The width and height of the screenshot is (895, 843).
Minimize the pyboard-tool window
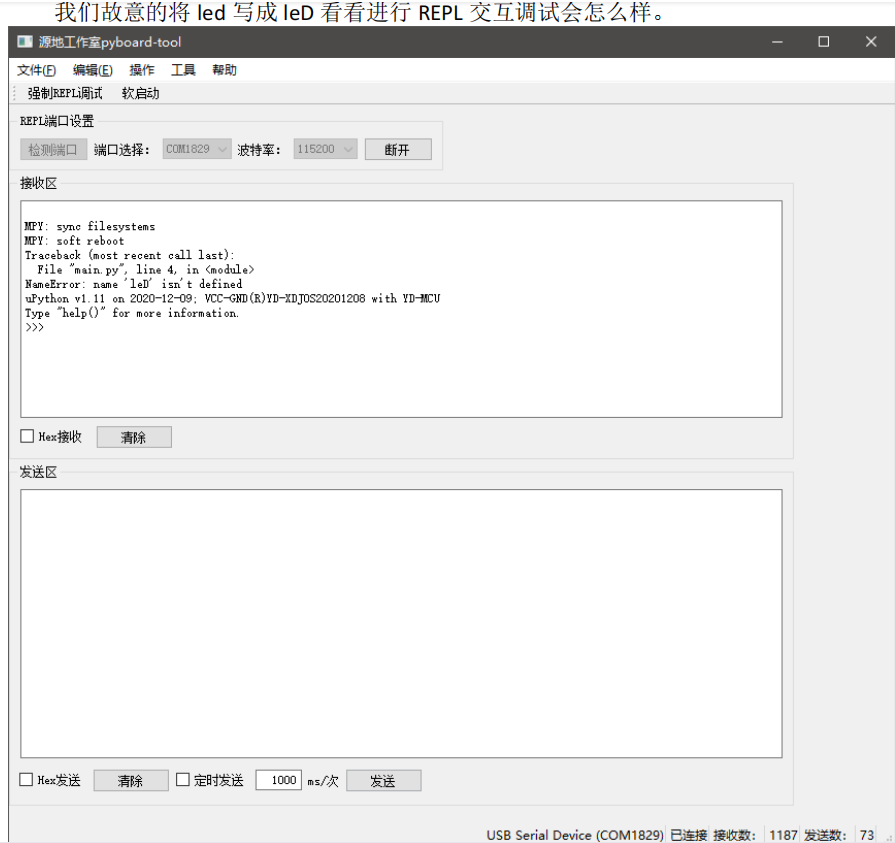777,42
